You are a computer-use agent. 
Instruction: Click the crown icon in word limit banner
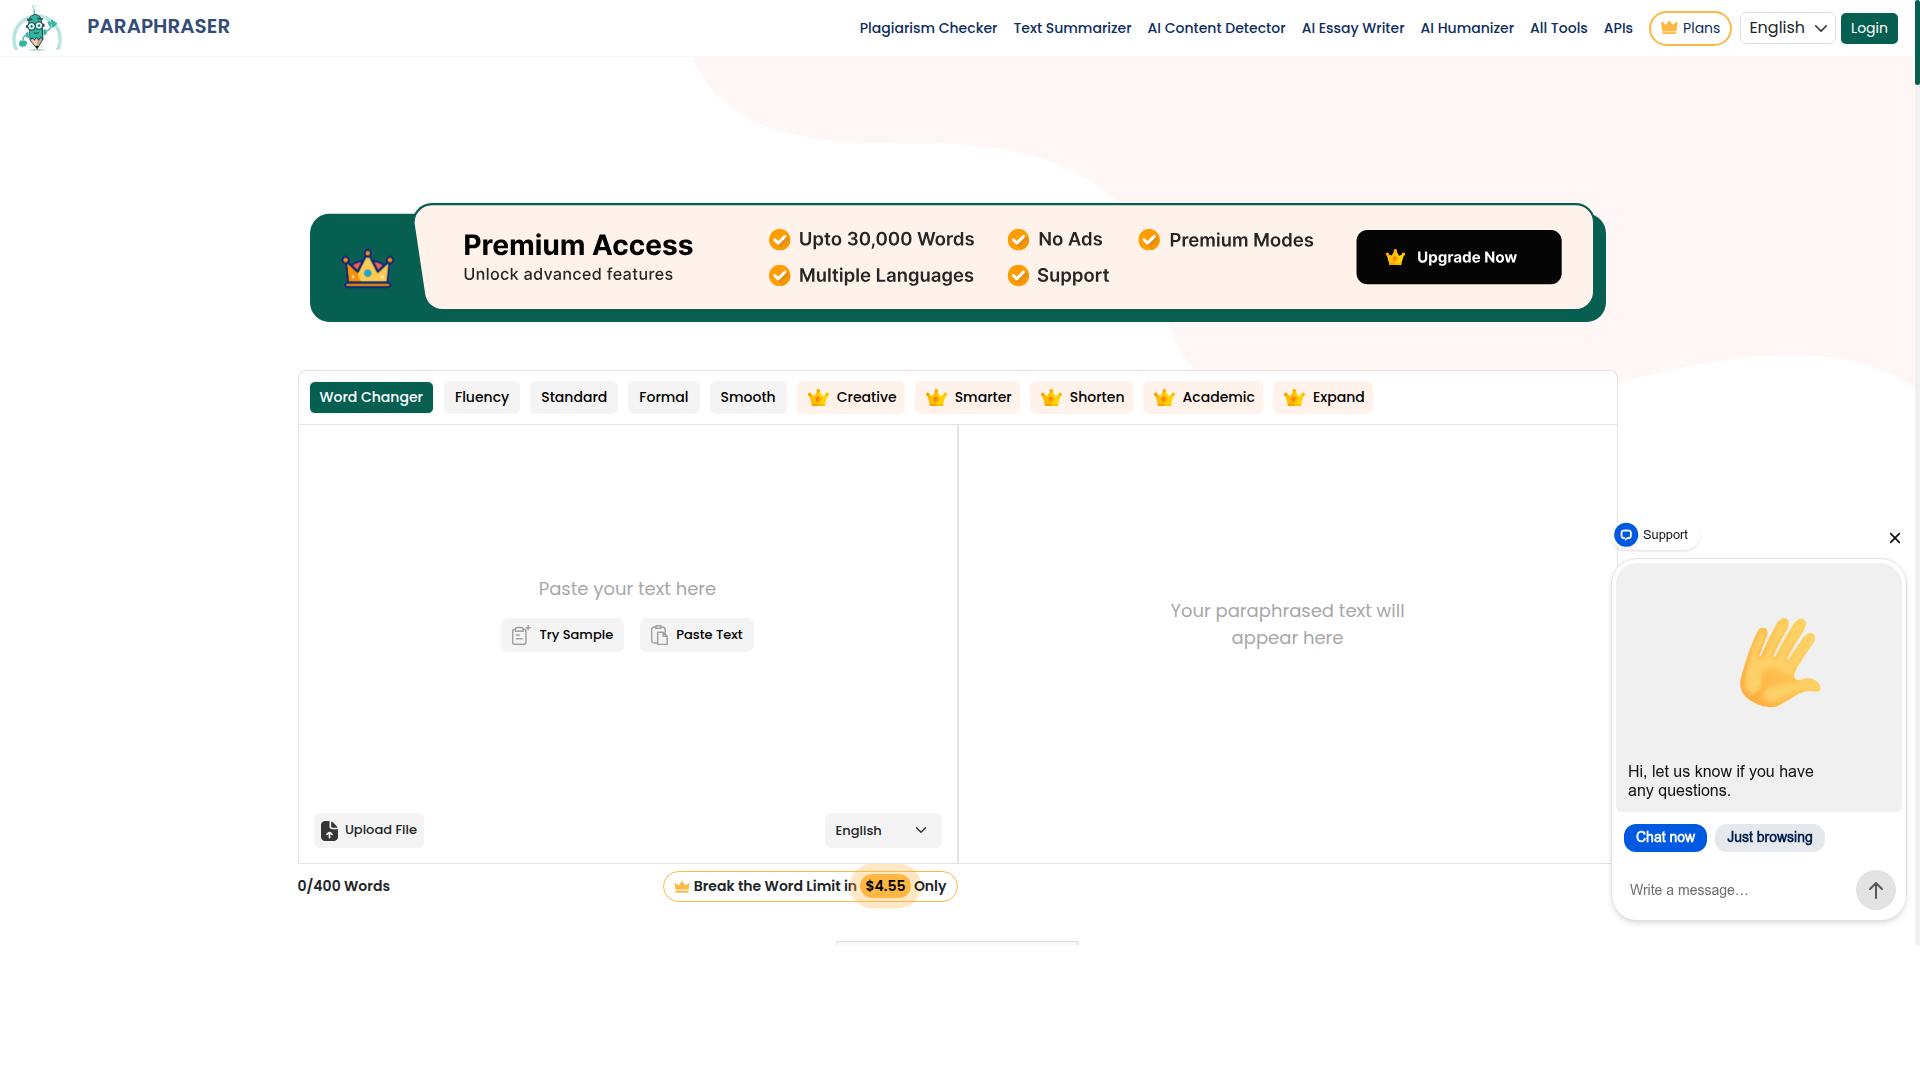tap(681, 887)
